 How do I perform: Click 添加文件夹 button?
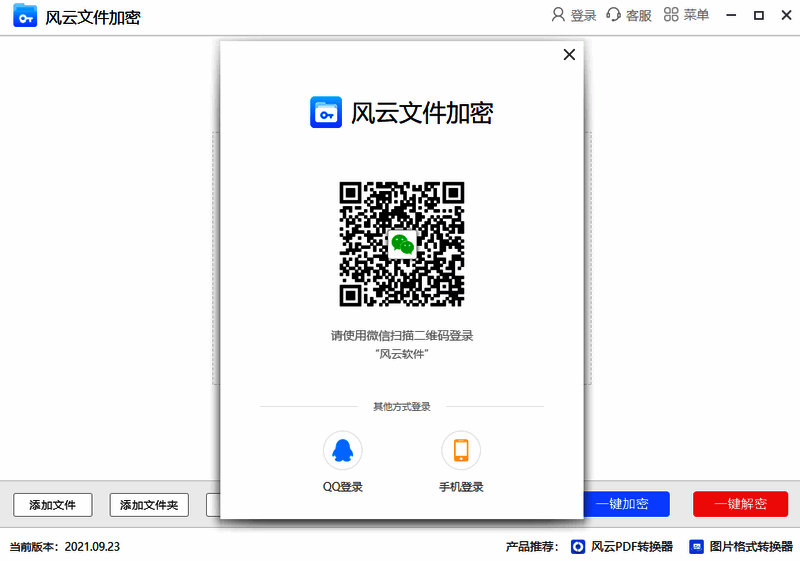click(x=149, y=505)
